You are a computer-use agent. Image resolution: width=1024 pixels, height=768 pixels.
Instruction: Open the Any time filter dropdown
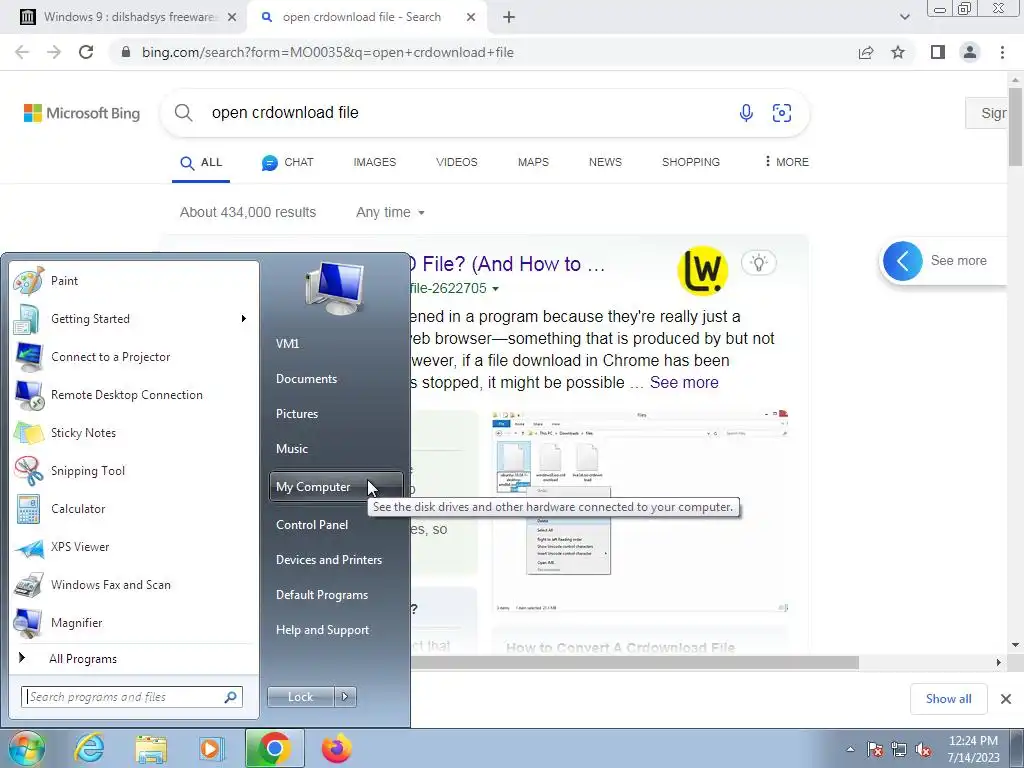(x=390, y=212)
